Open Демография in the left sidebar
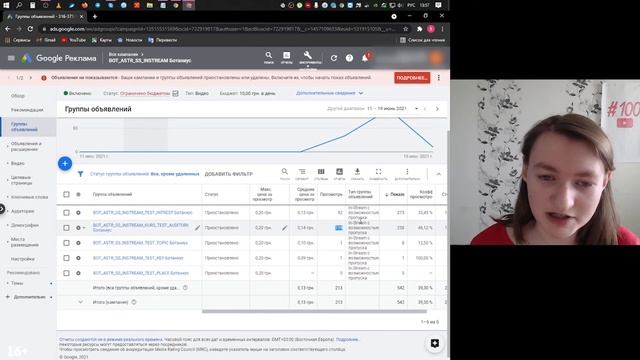Image resolution: width=640 pixels, height=360 pixels. pos(24,225)
